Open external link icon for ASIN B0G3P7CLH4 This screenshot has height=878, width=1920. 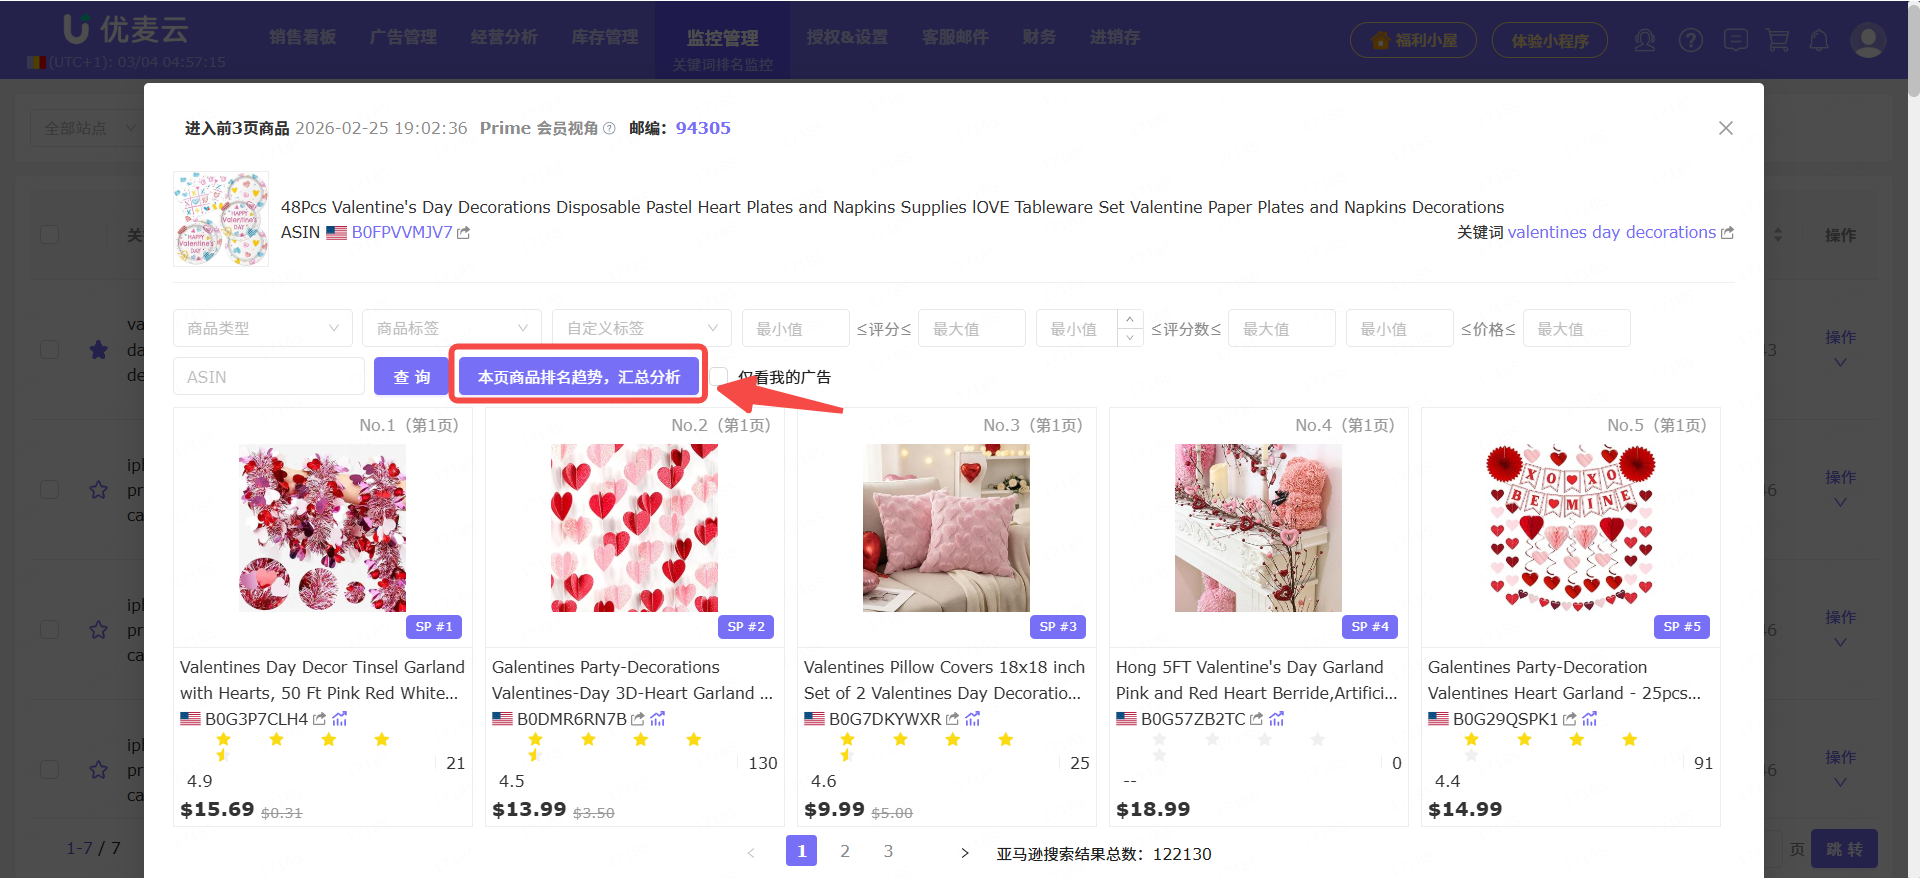319,719
